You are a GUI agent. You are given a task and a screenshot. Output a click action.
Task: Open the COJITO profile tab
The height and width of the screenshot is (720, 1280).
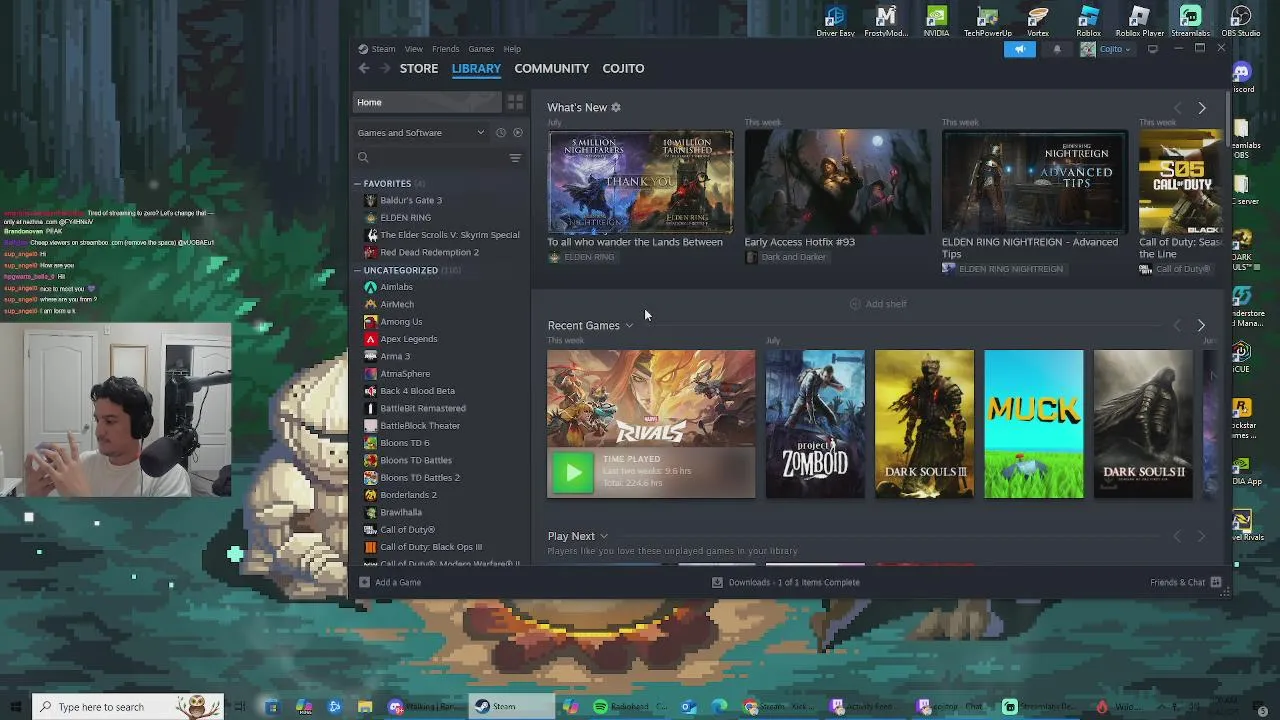[623, 68]
